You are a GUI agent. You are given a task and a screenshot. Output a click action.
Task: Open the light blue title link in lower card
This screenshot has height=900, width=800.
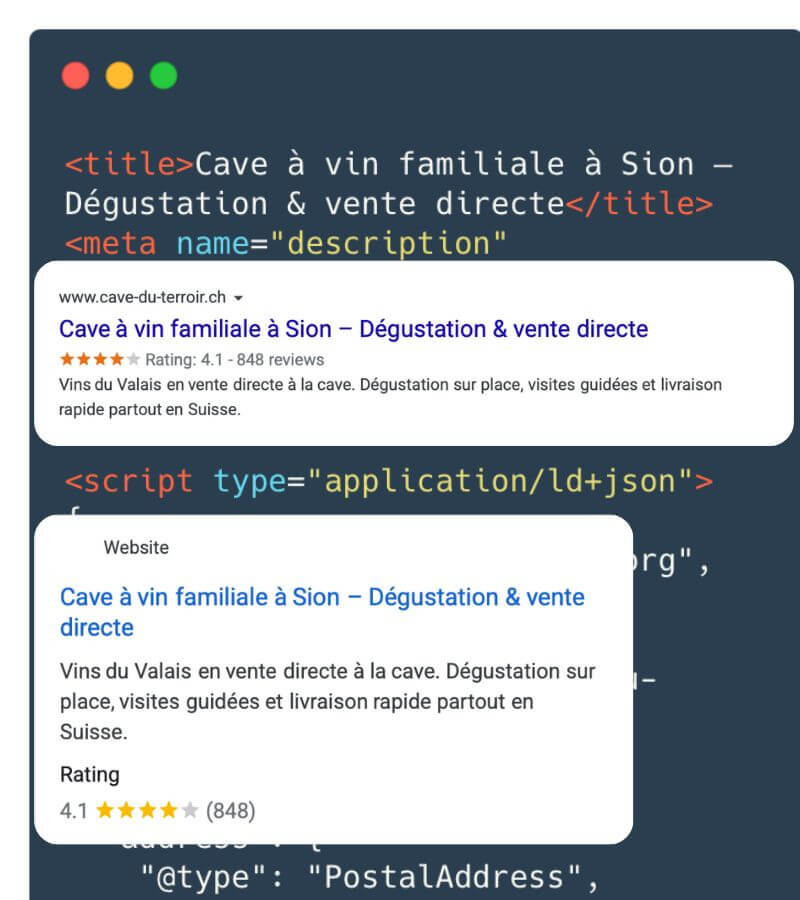pyautogui.click(x=322, y=612)
